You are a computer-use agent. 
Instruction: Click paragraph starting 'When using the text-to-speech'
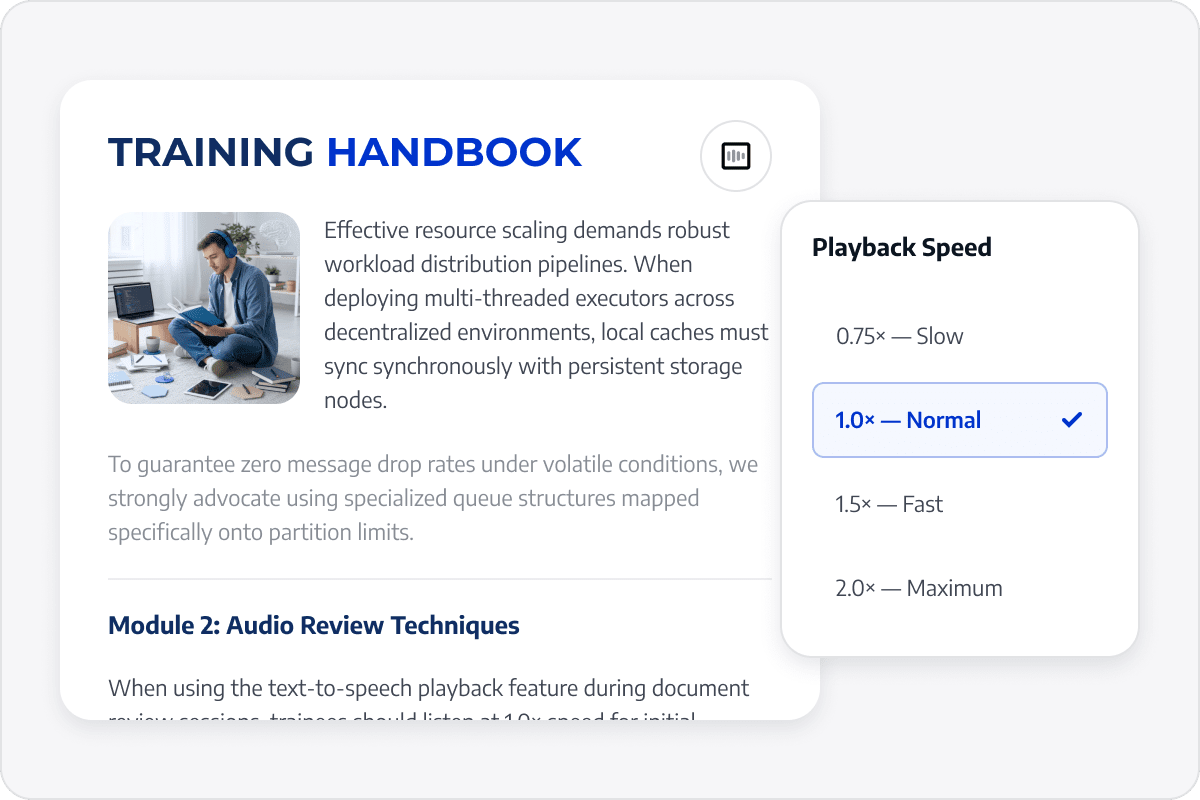click(429, 703)
